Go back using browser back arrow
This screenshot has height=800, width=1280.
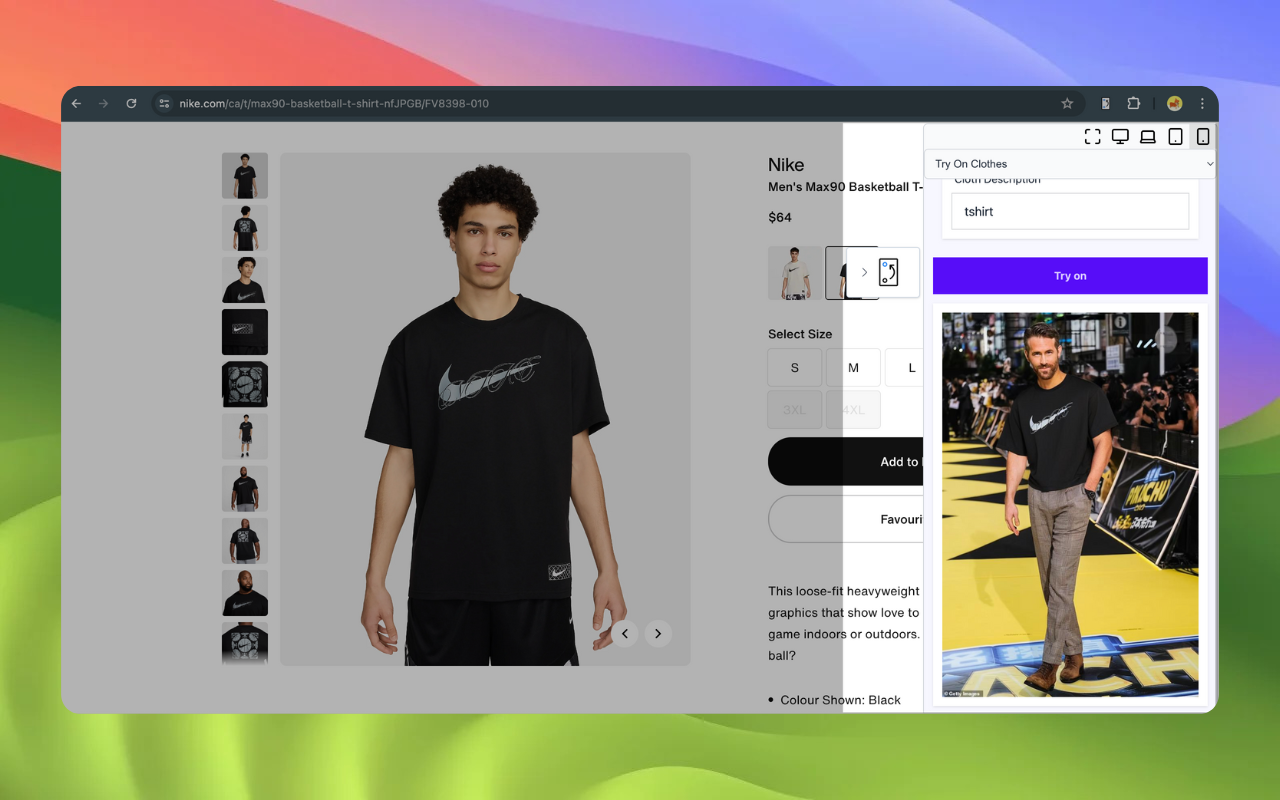tap(76, 103)
